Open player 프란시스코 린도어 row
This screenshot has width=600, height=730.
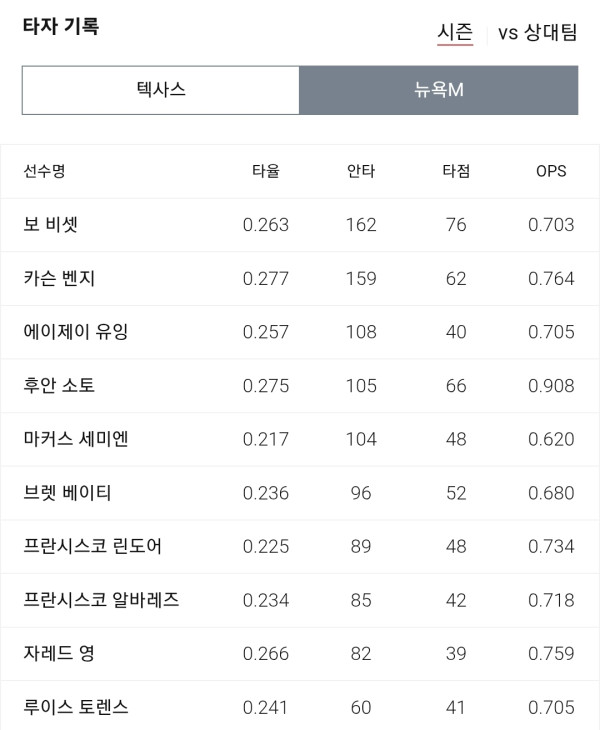click(300, 547)
